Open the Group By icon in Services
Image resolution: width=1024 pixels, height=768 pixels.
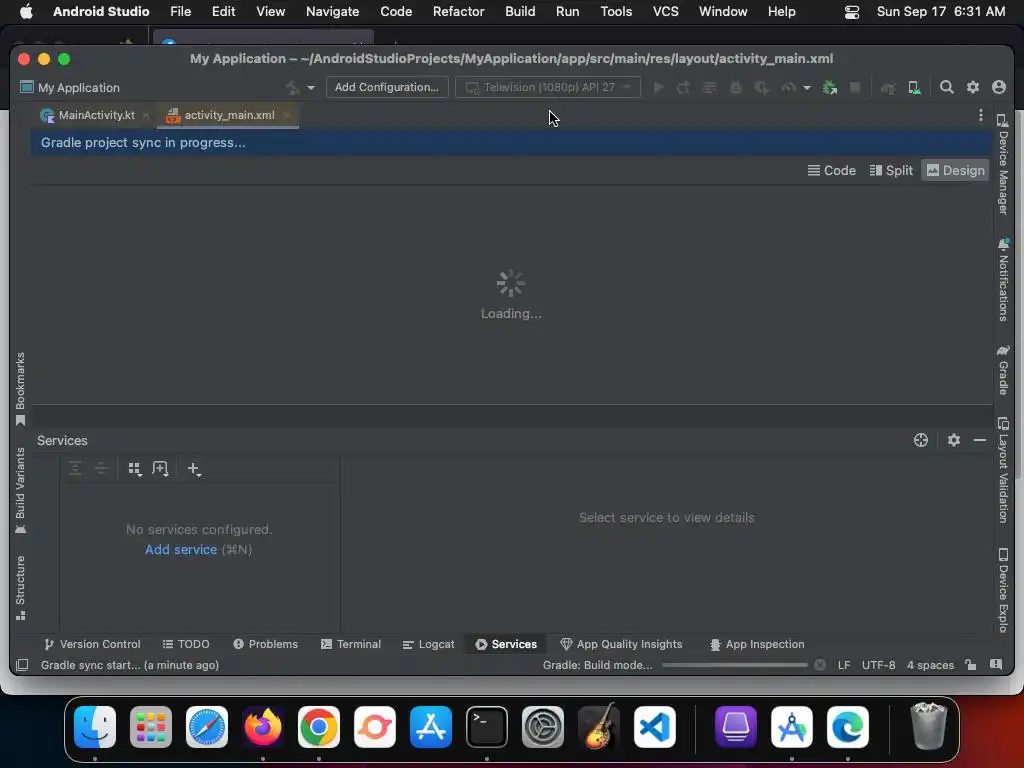[x=135, y=468]
